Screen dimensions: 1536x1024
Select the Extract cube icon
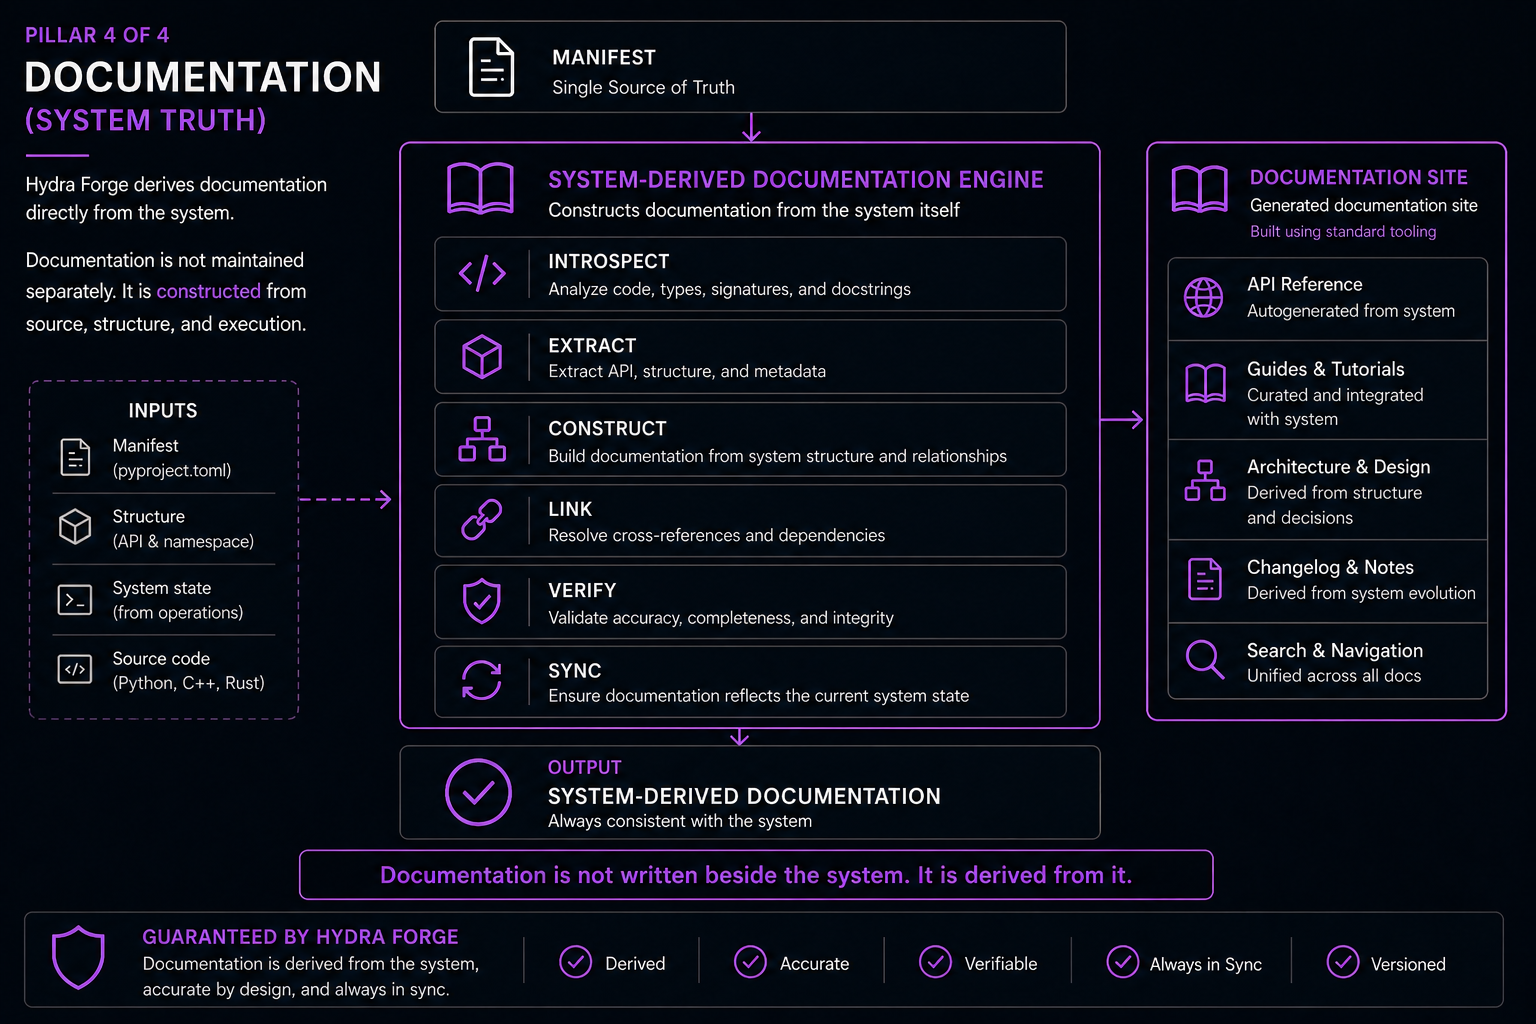tap(482, 356)
